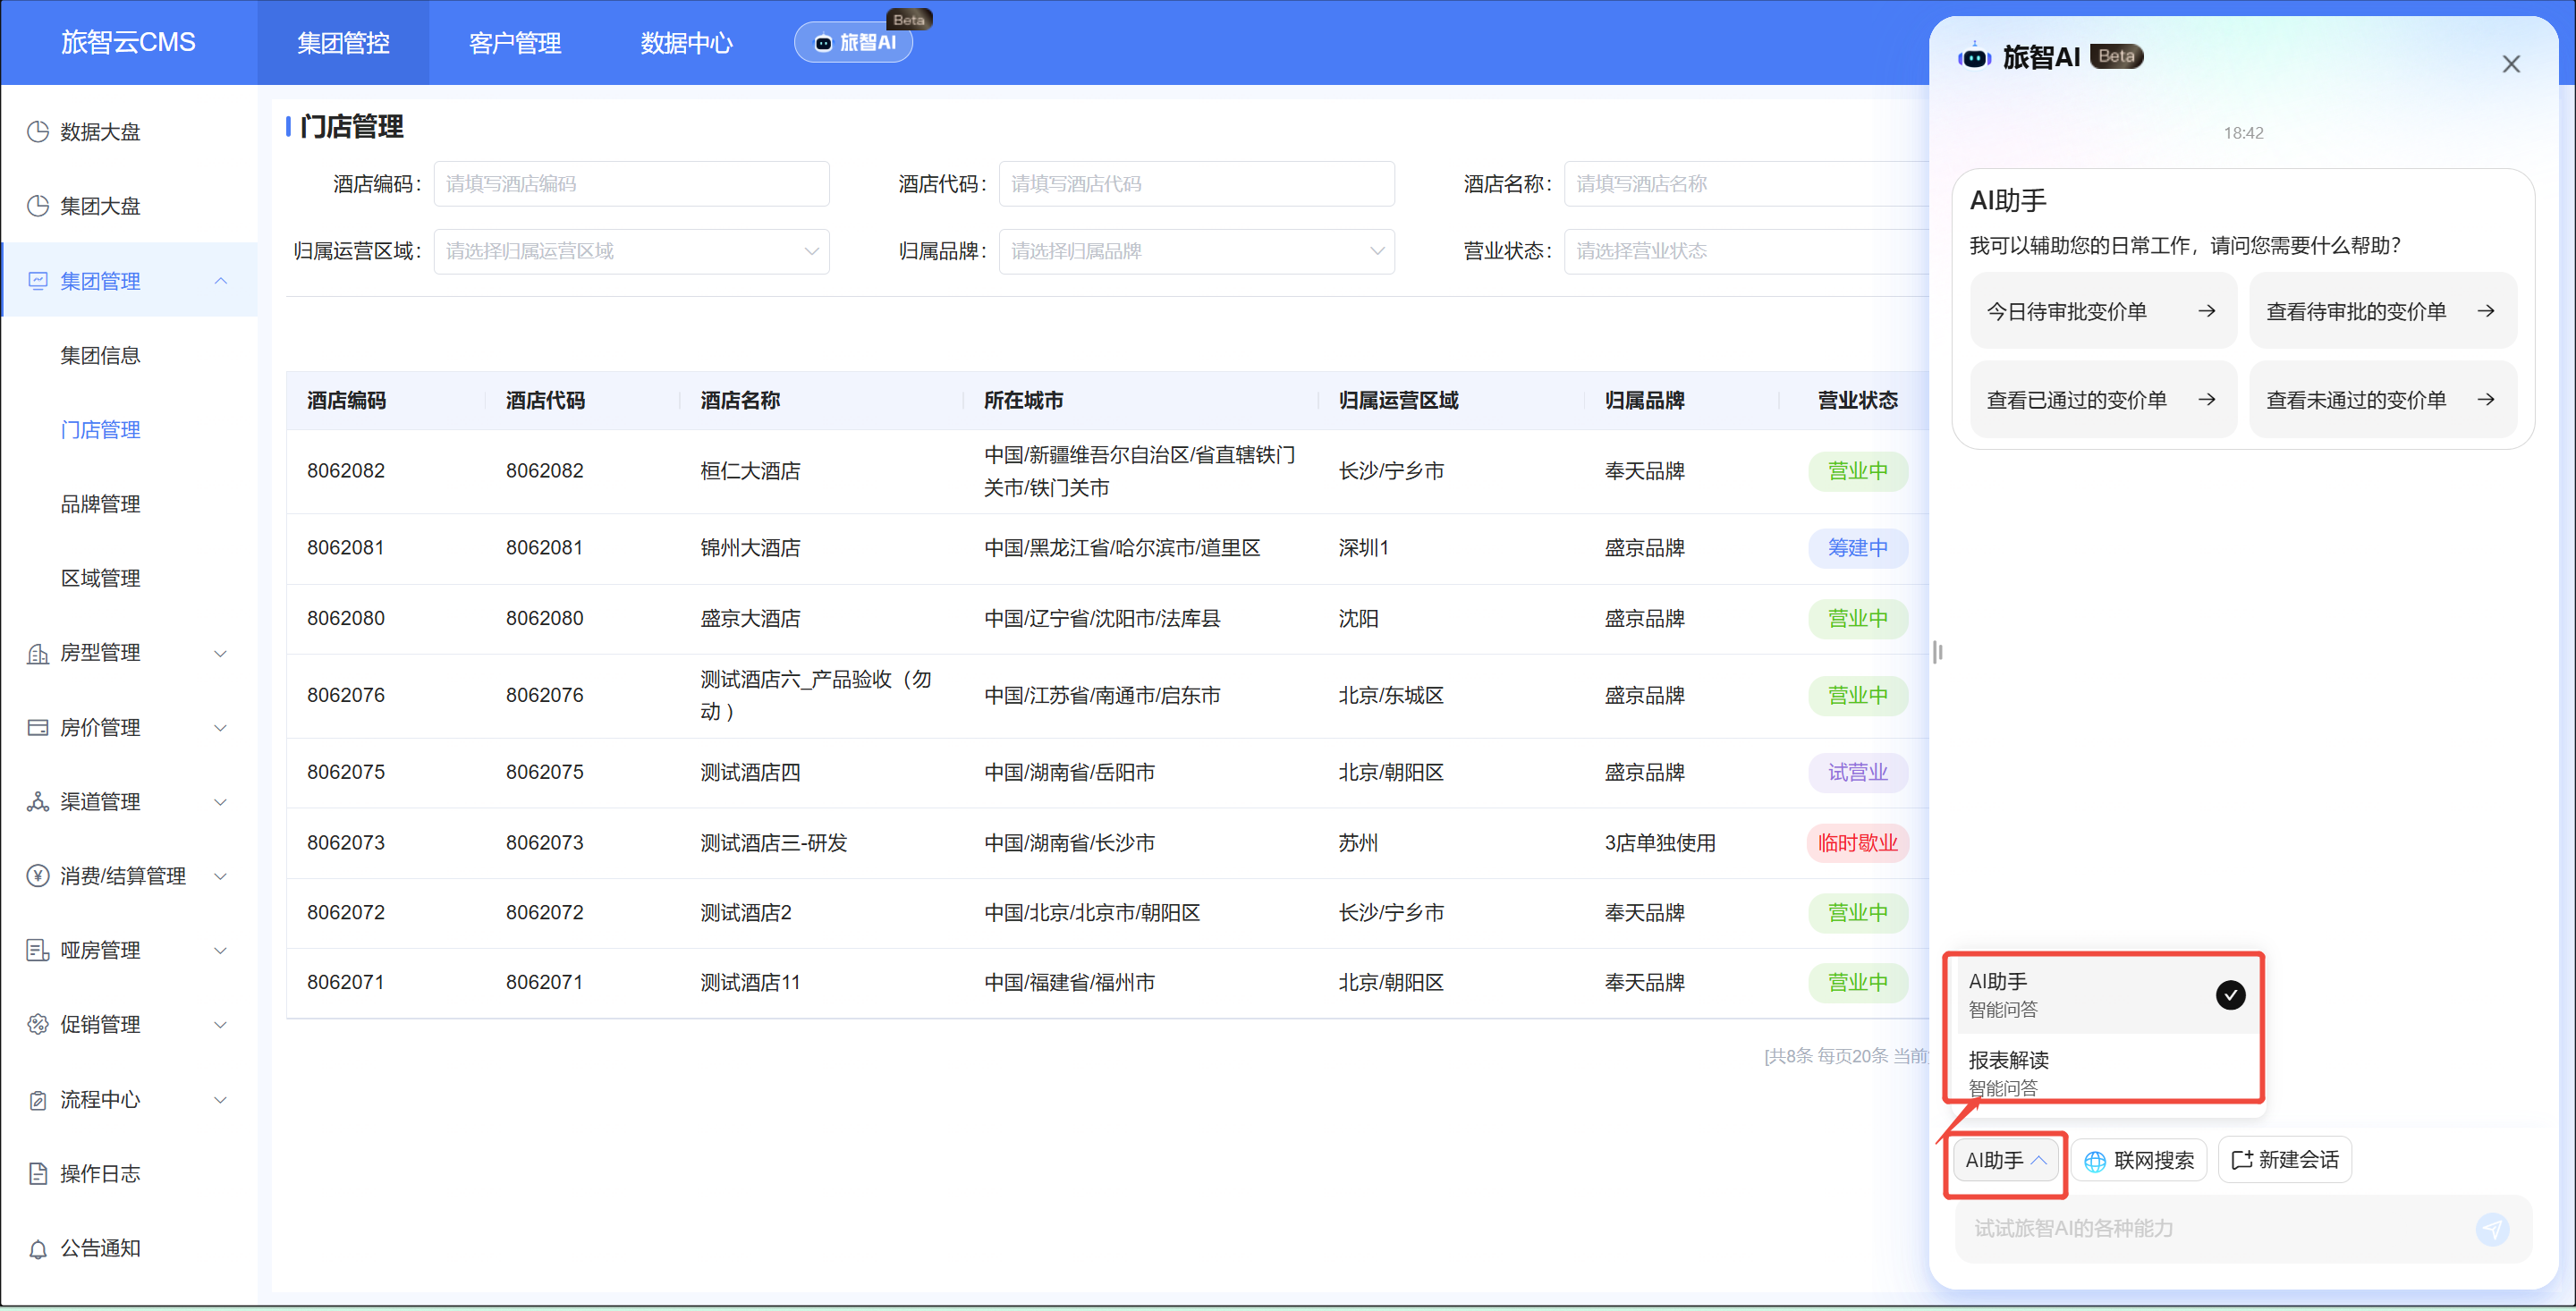This screenshot has height=1311, width=2576.
Task: Click the 数据大盘 pie chart icon
Action: point(37,132)
